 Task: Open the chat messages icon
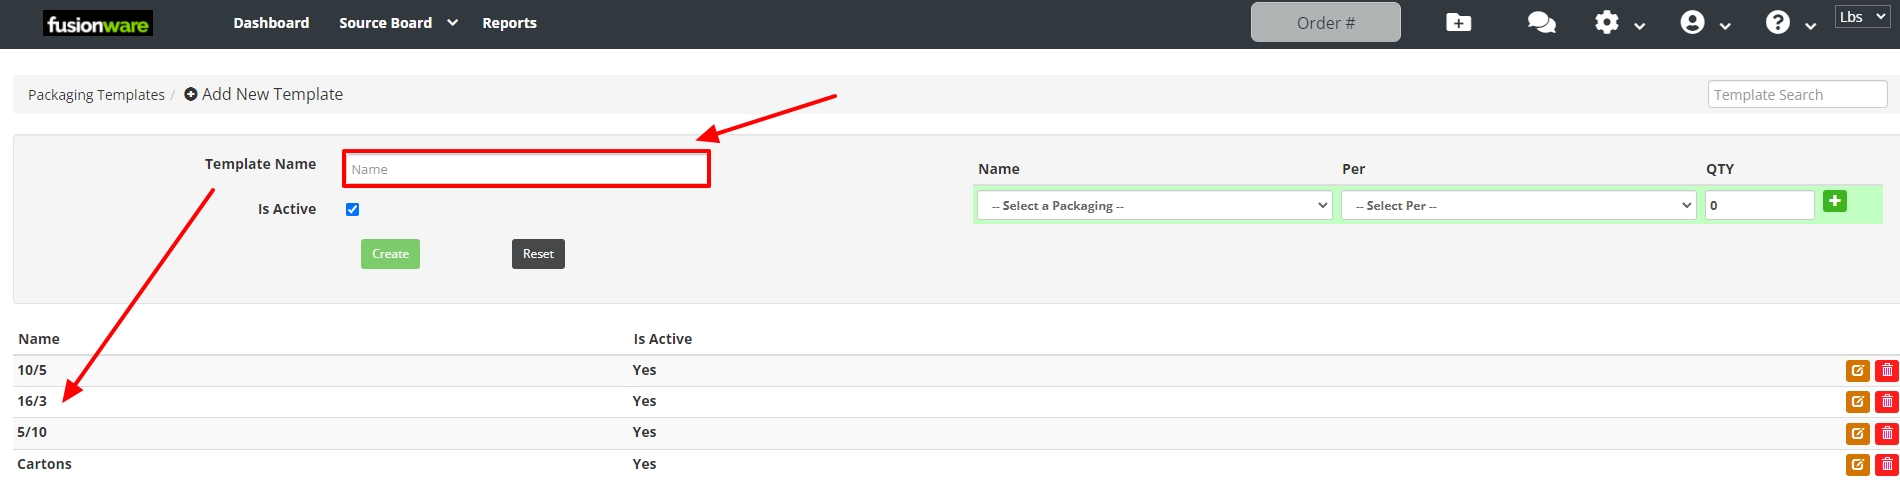point(1541,23)
